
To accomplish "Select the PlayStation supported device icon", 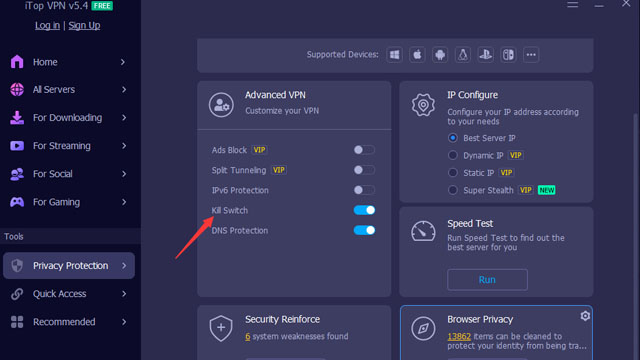I will tap(485, 55).
